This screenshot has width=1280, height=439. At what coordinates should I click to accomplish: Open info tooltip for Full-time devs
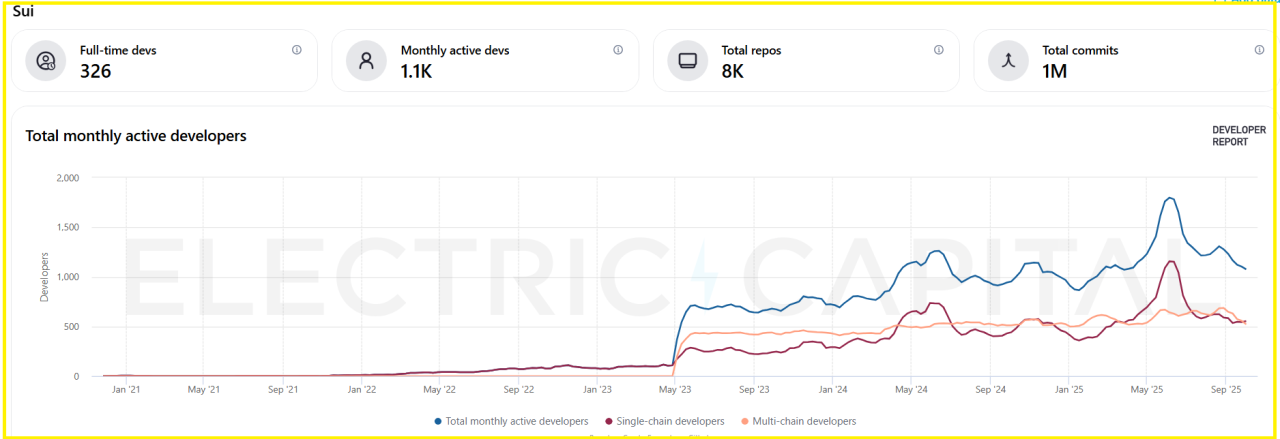pos(297,50)
